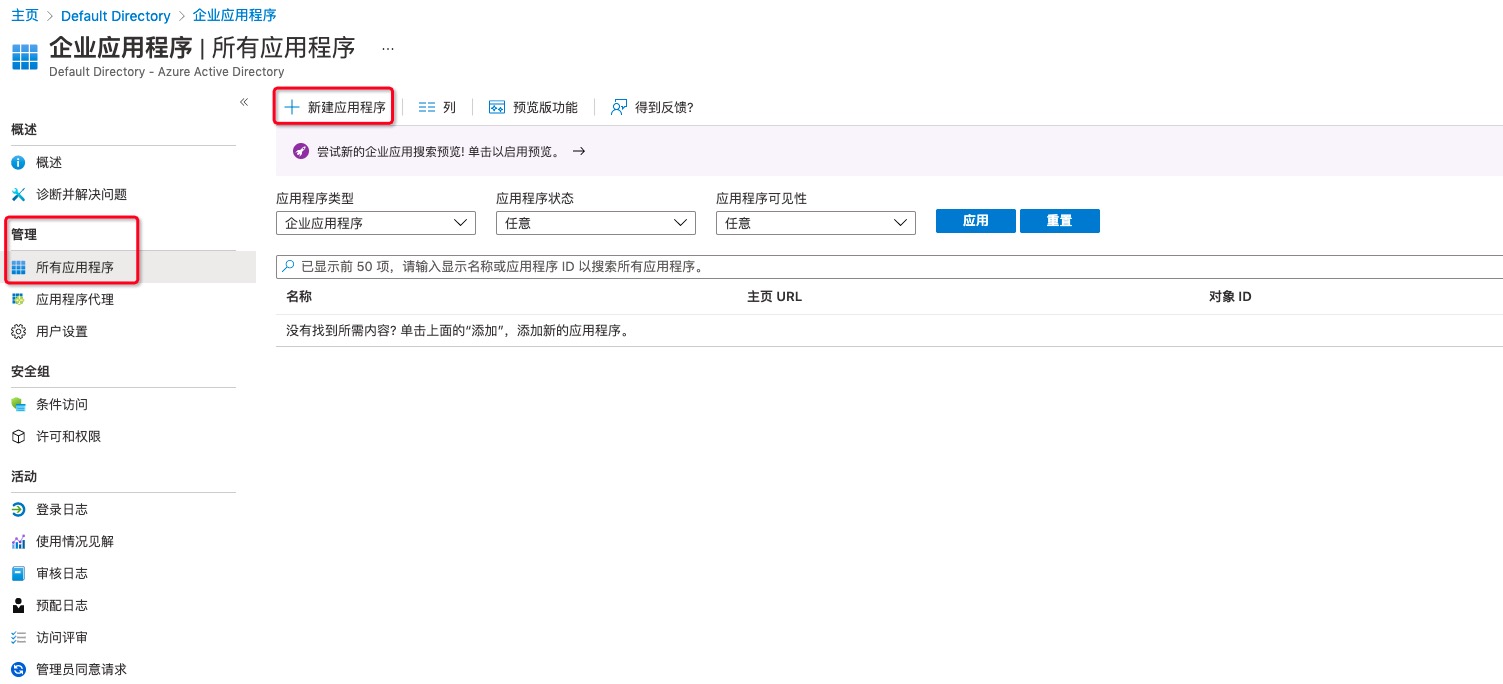Click the 预览版功能 icon
The height and width of the screenshot is (684, 1503).
497,107
